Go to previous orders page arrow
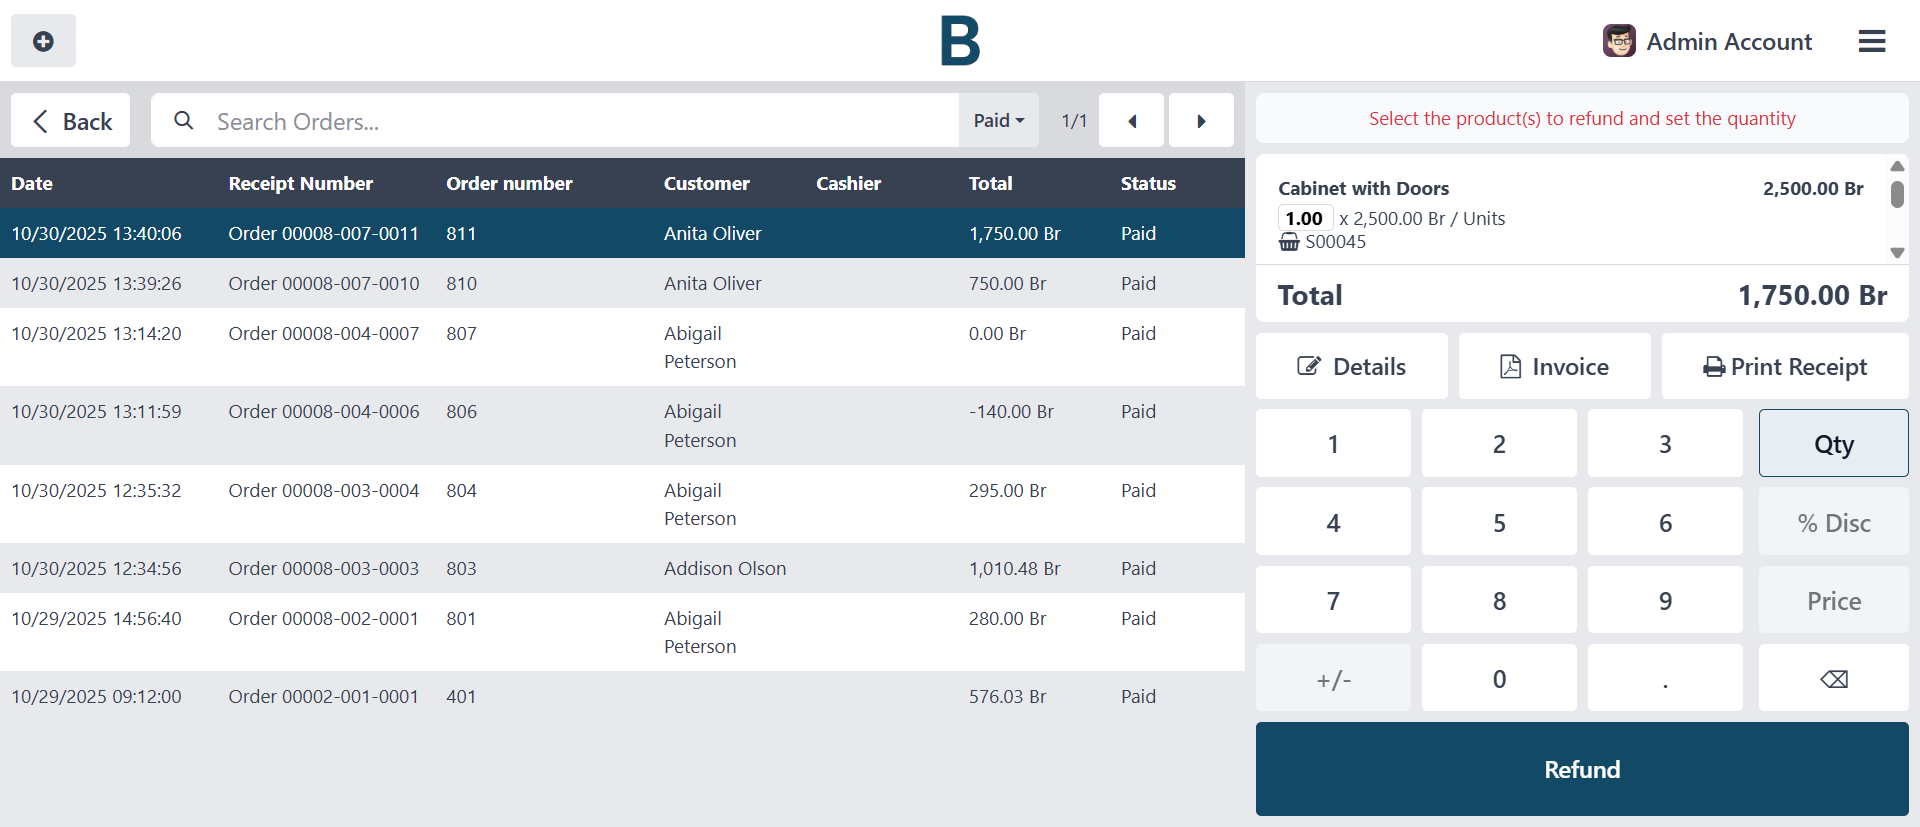Screen dimensions: 1920x827 tap(1131, 121)
